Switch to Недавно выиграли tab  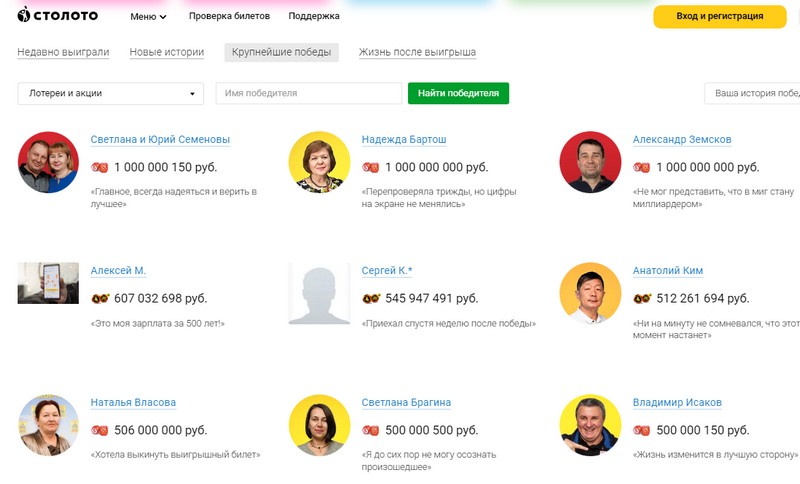pyautogui.click(x=63, y=52)
